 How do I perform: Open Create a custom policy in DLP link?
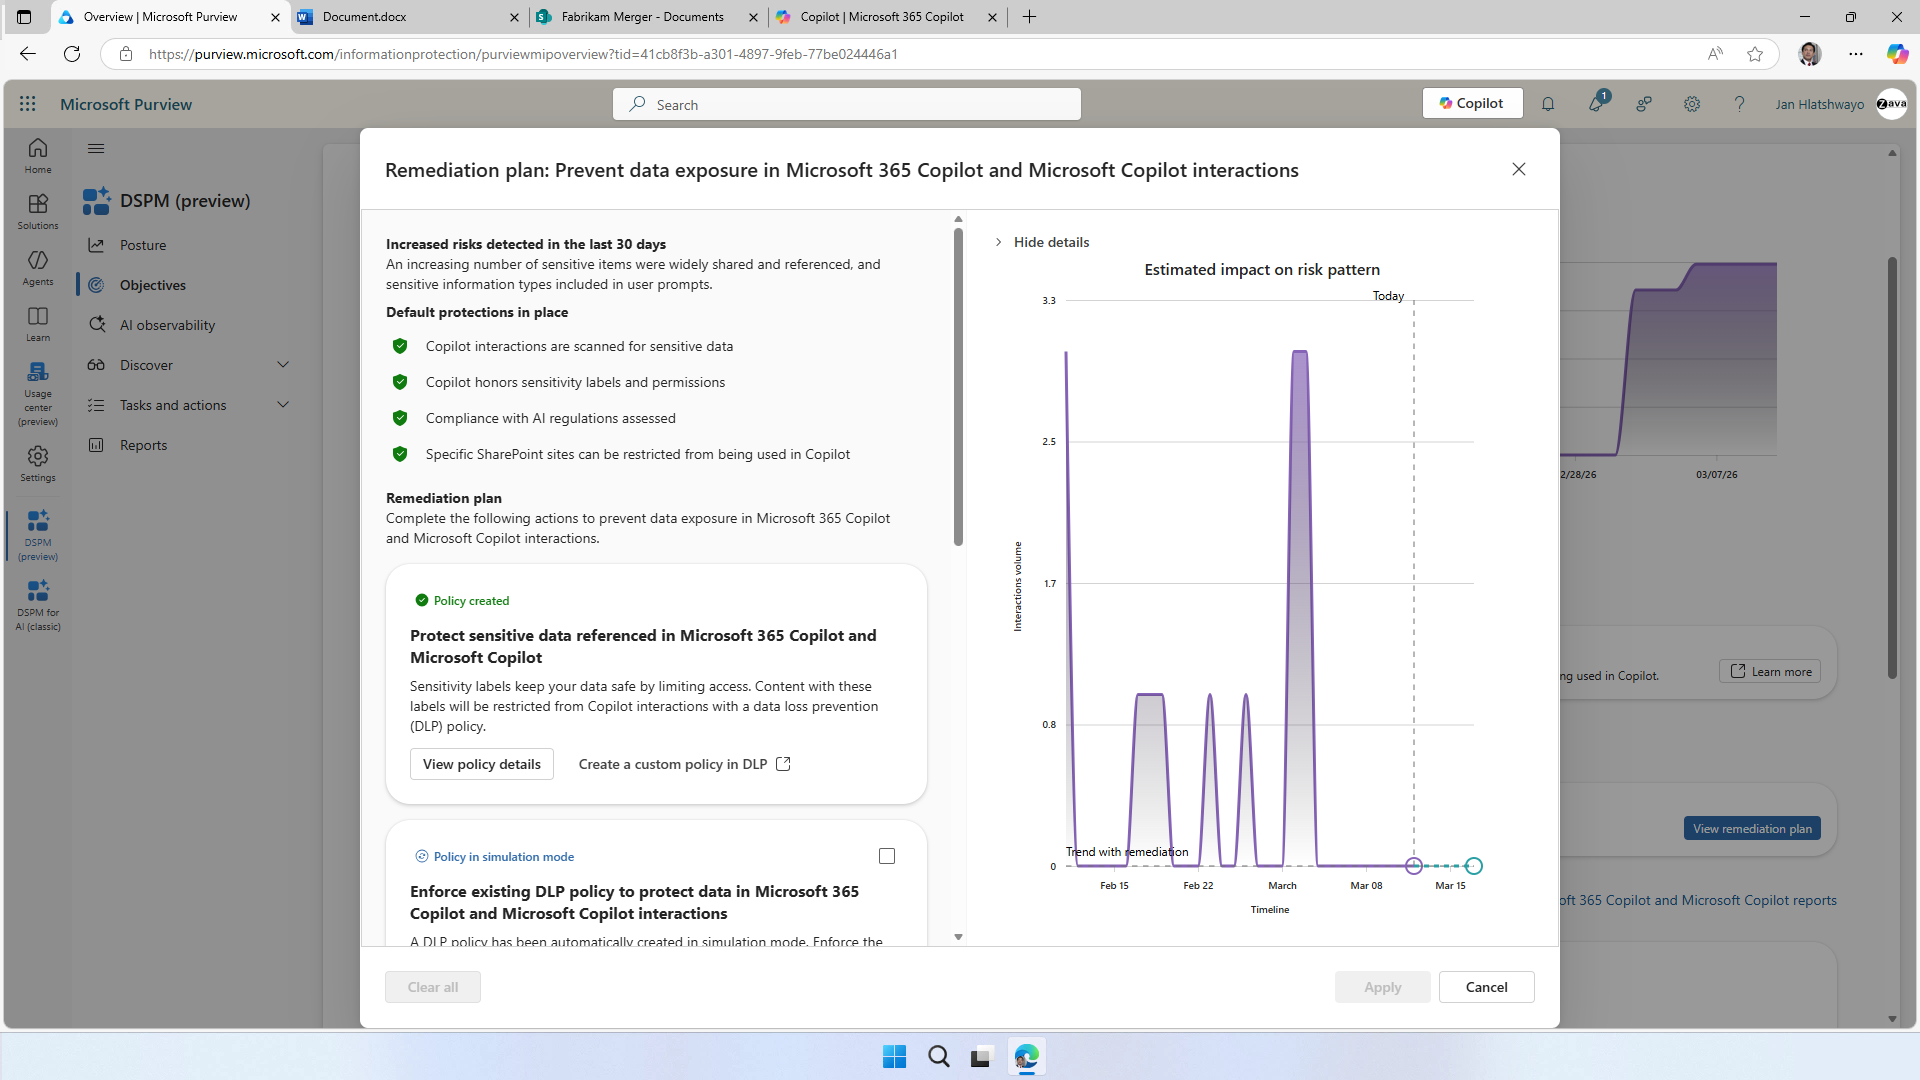point(684,764)
